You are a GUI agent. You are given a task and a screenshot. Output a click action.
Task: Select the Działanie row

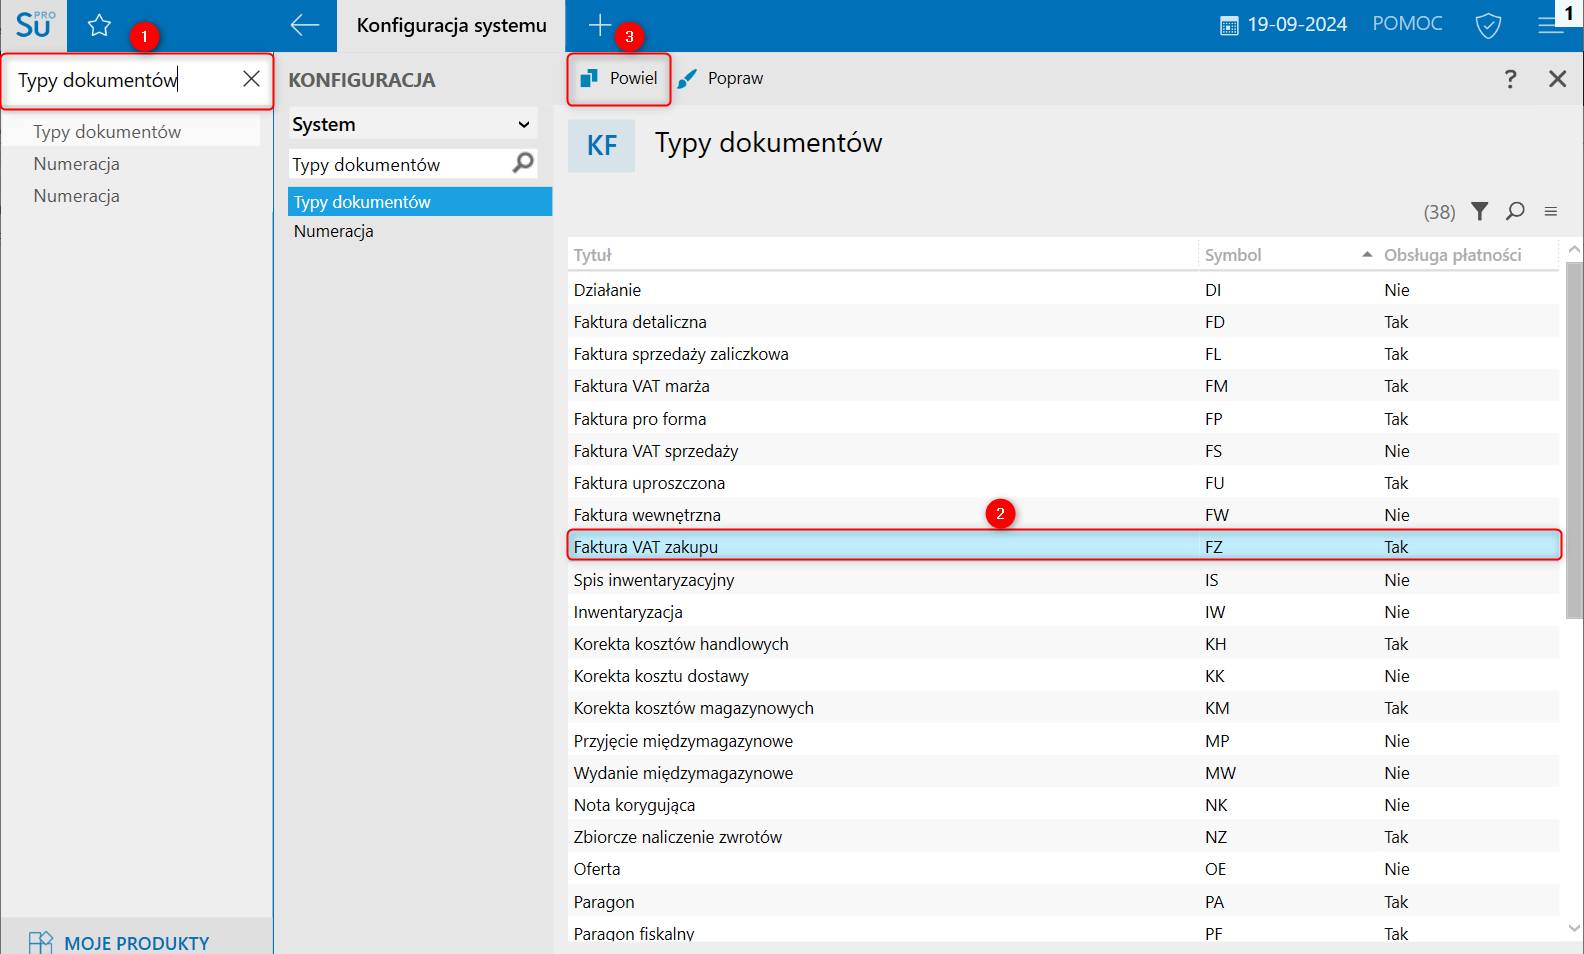click(x=1063, y=290)
